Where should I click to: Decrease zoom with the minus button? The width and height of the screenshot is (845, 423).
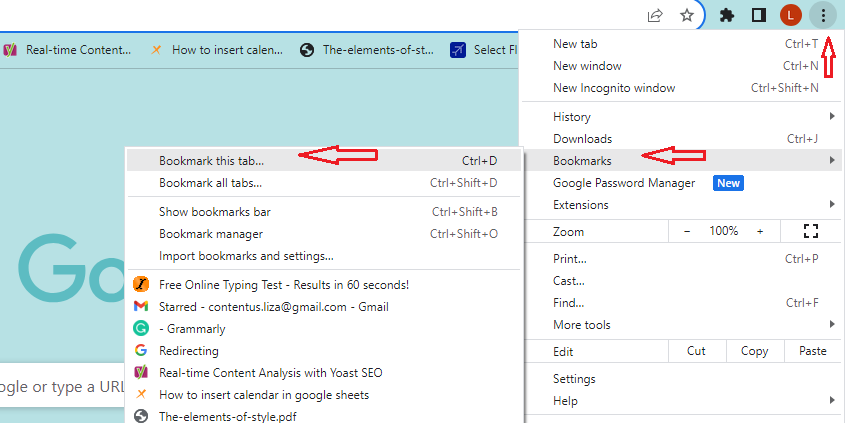click(x=687, y=231)
